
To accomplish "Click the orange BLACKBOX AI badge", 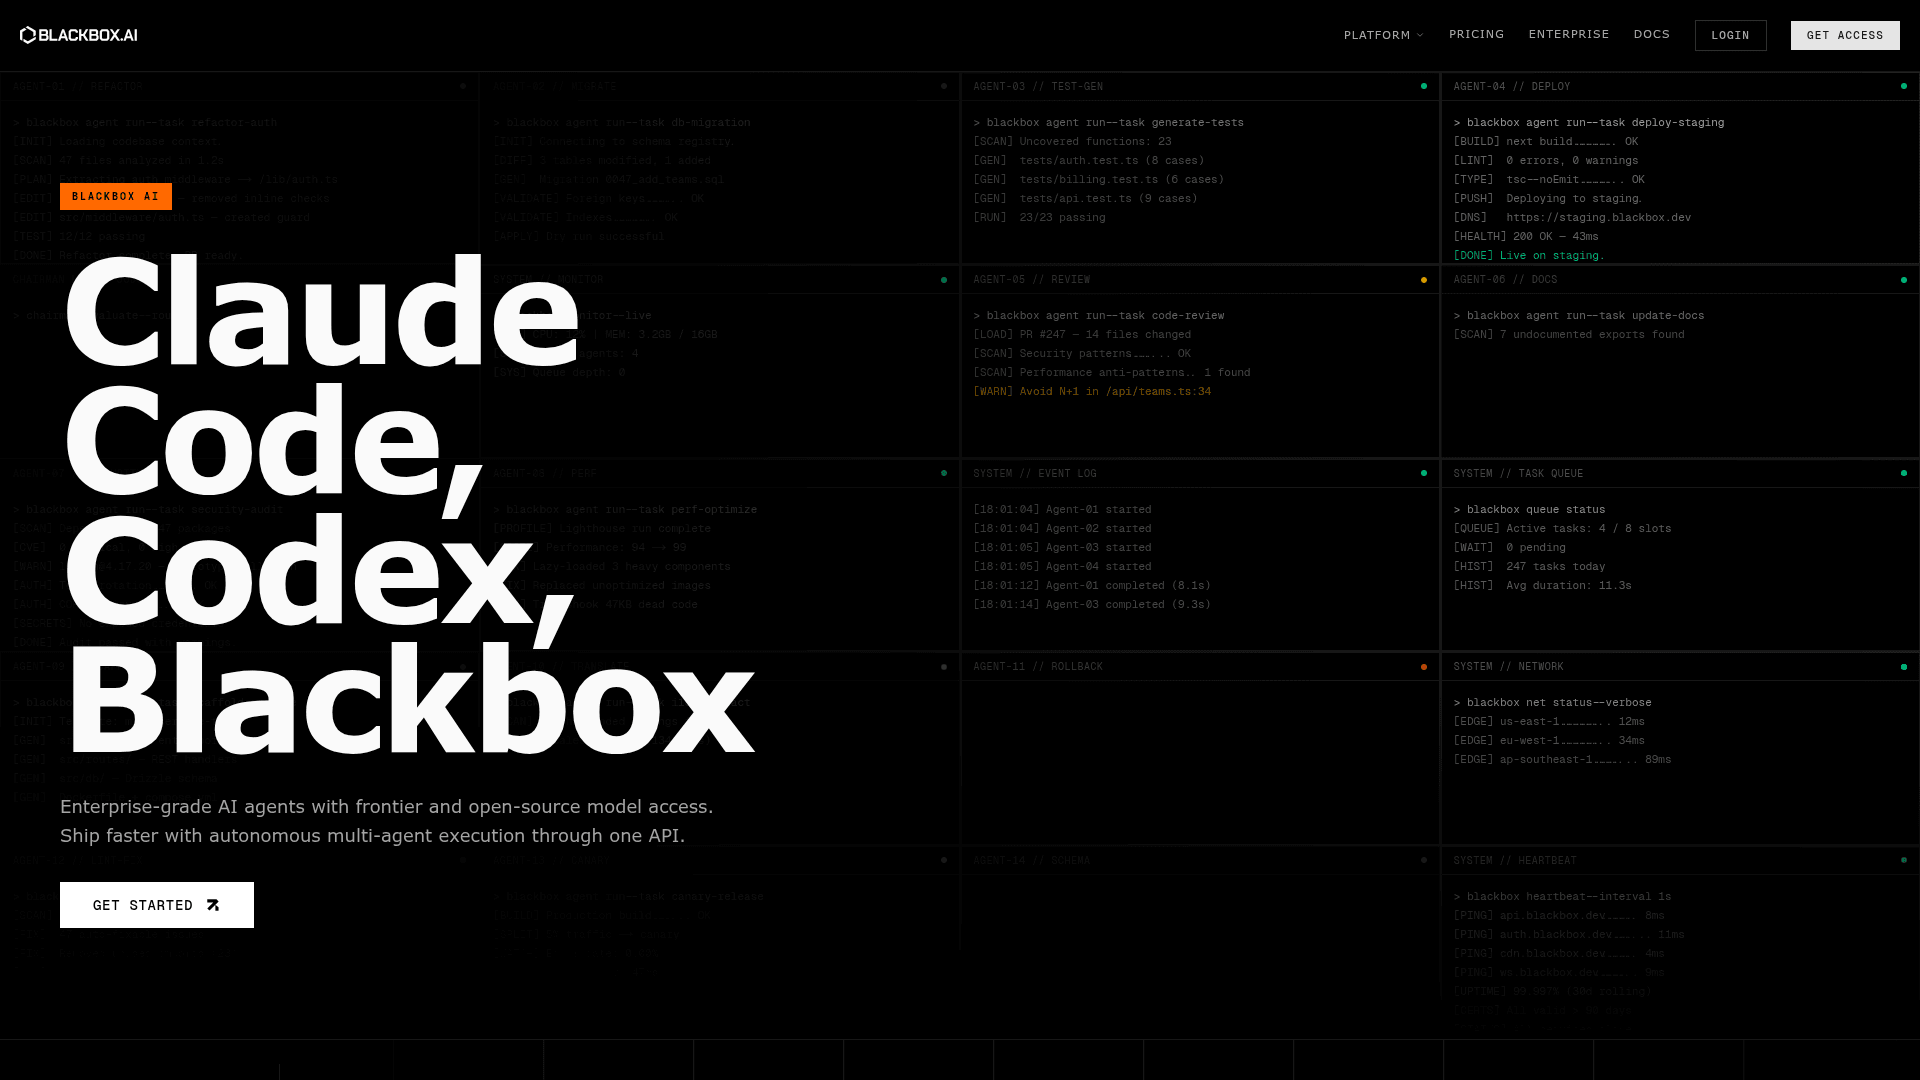I will point(116,196).
